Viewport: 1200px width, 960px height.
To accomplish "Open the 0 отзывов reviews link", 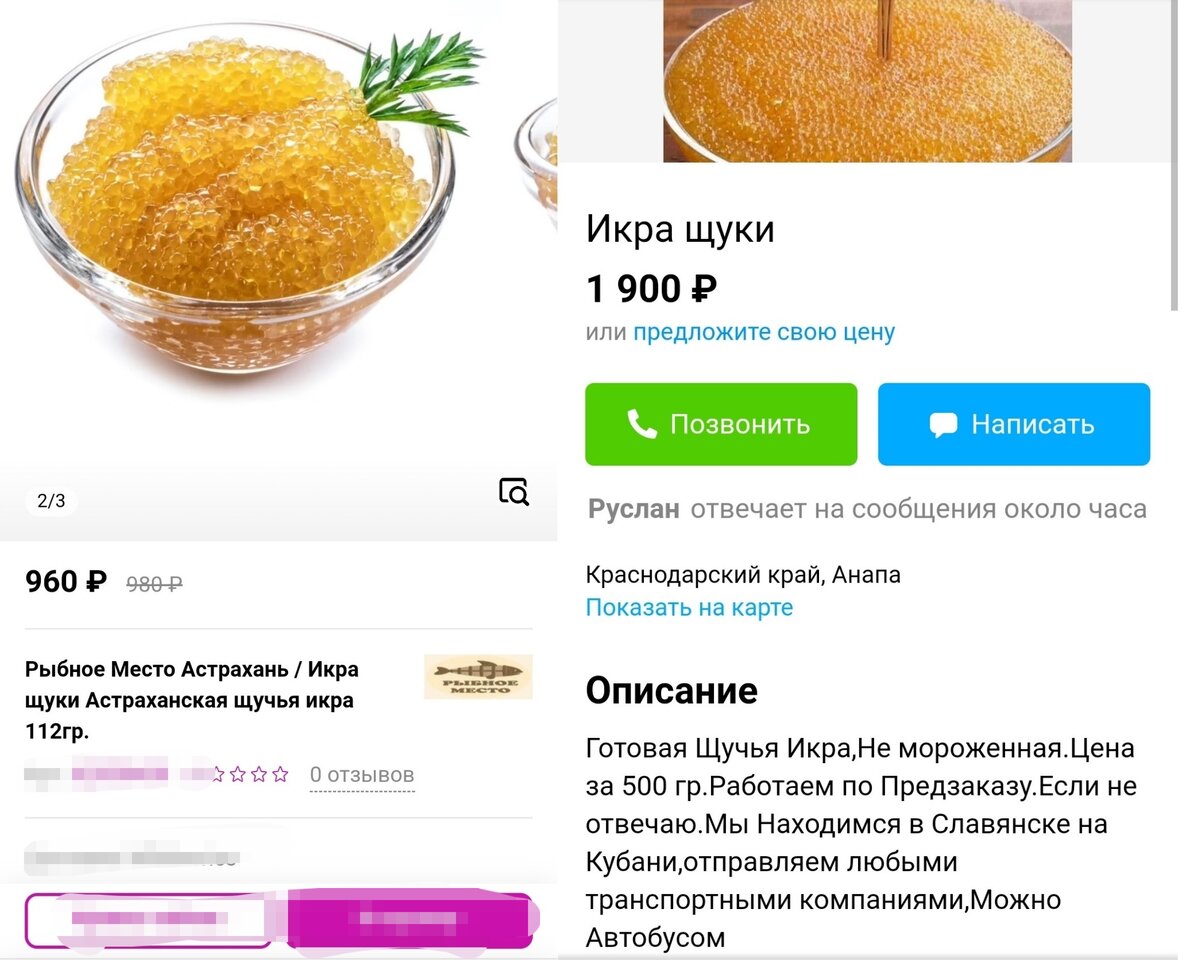I will 362,775.
